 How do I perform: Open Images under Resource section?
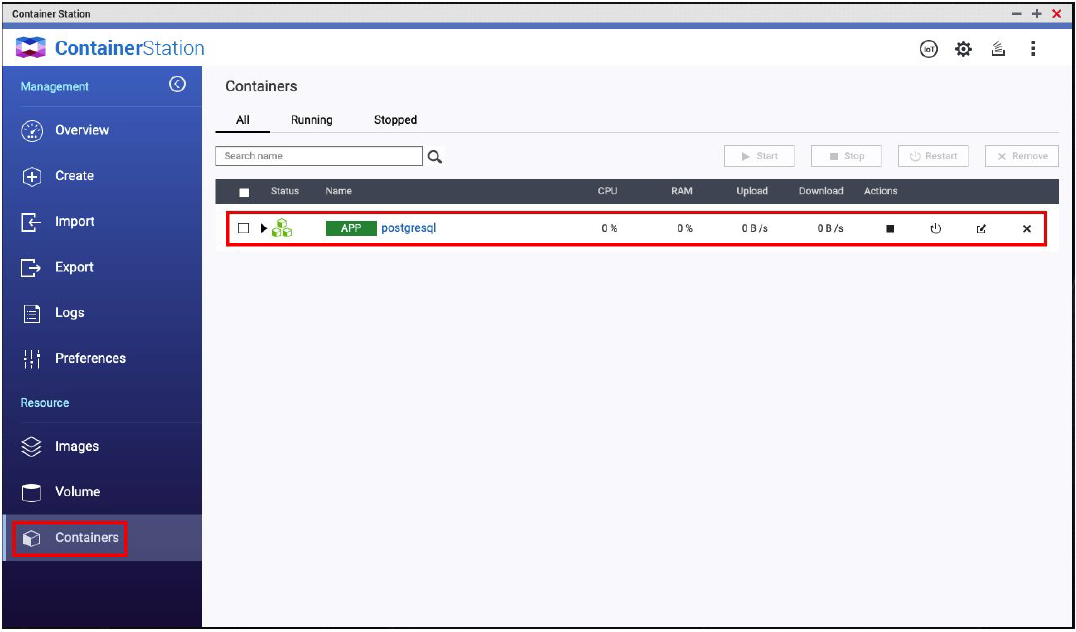point(76,446)
